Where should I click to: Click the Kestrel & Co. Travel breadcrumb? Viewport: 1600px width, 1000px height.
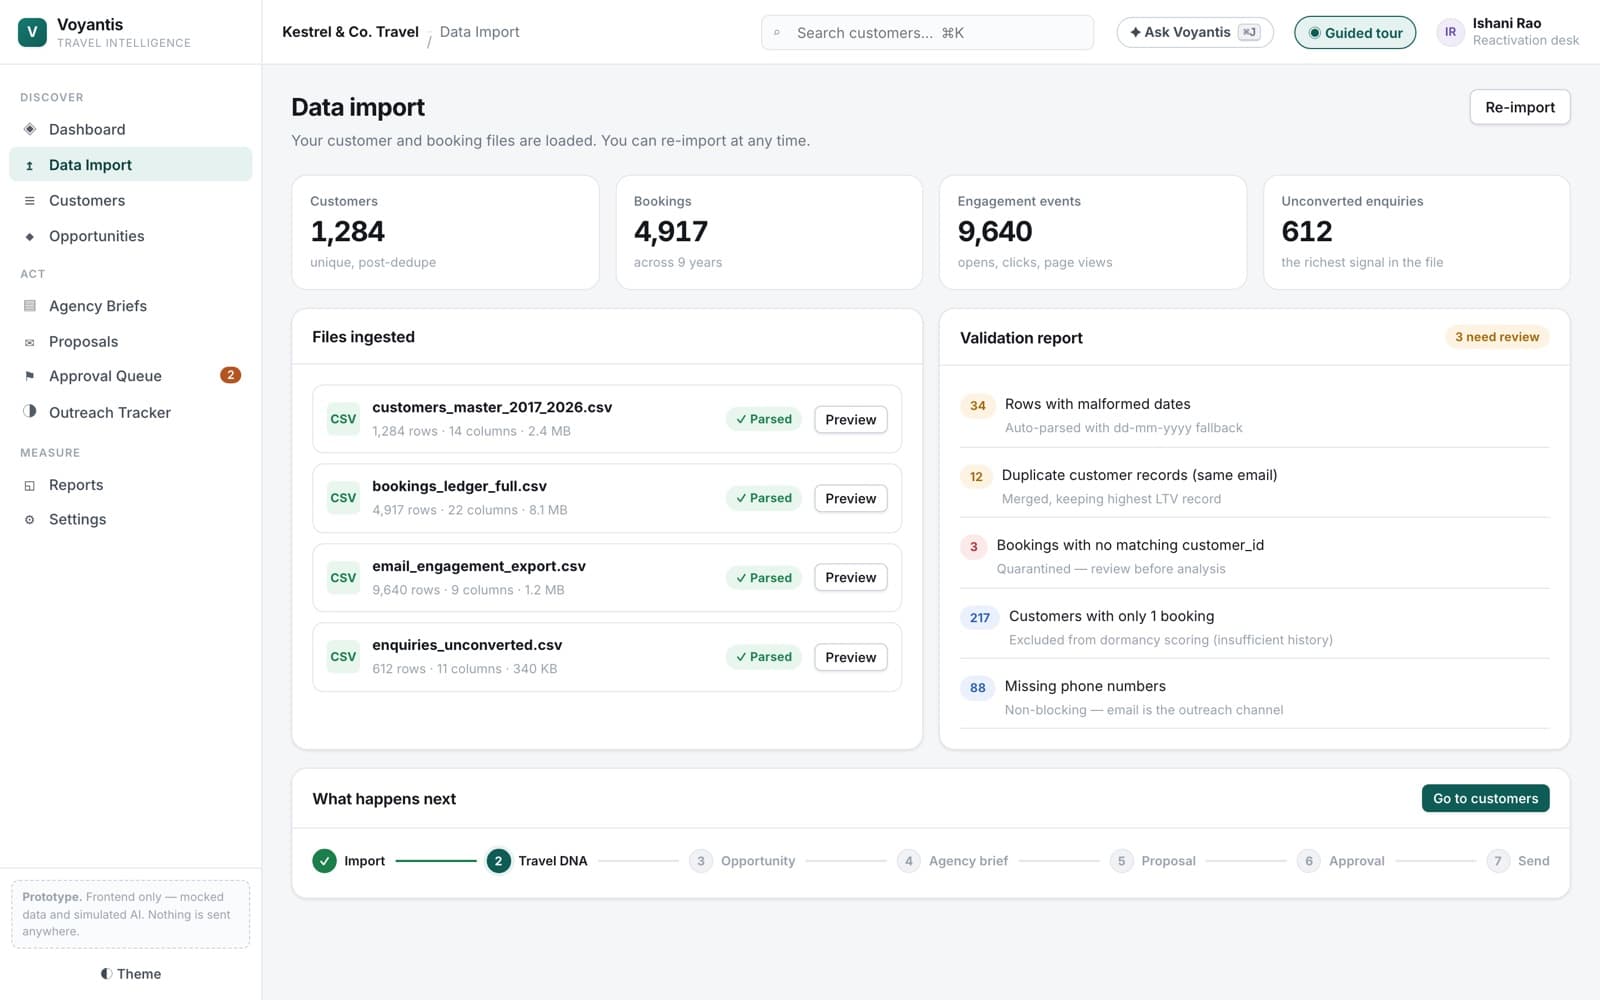350,32
